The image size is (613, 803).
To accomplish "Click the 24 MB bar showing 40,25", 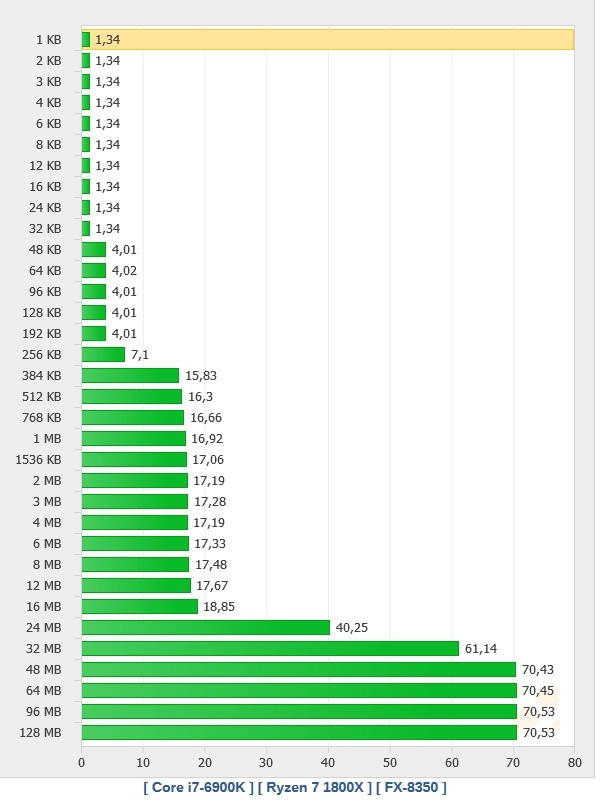I will 205,627.
